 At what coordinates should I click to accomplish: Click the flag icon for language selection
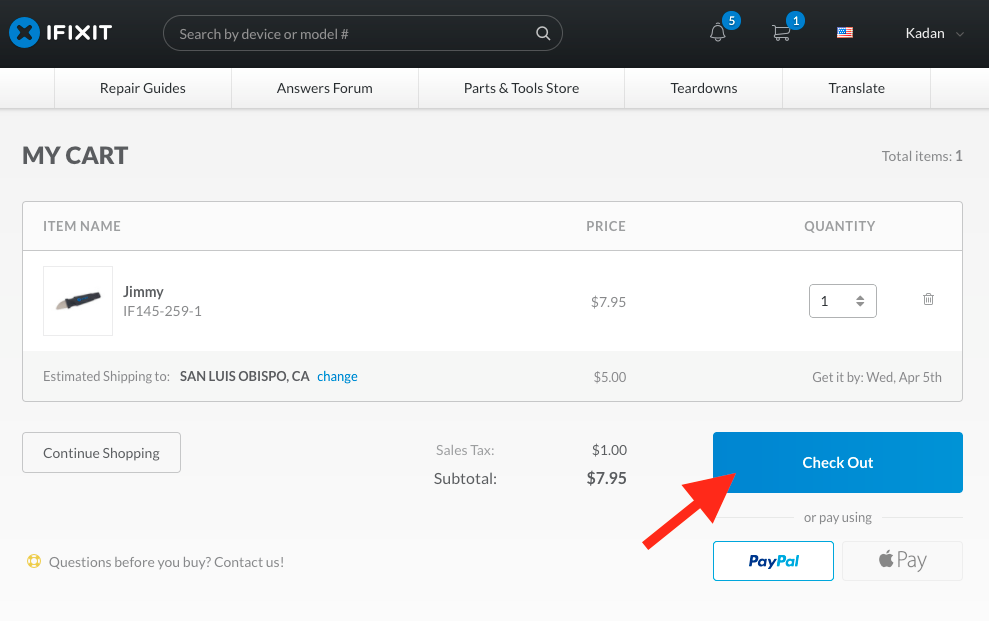[x=844, y=32]
